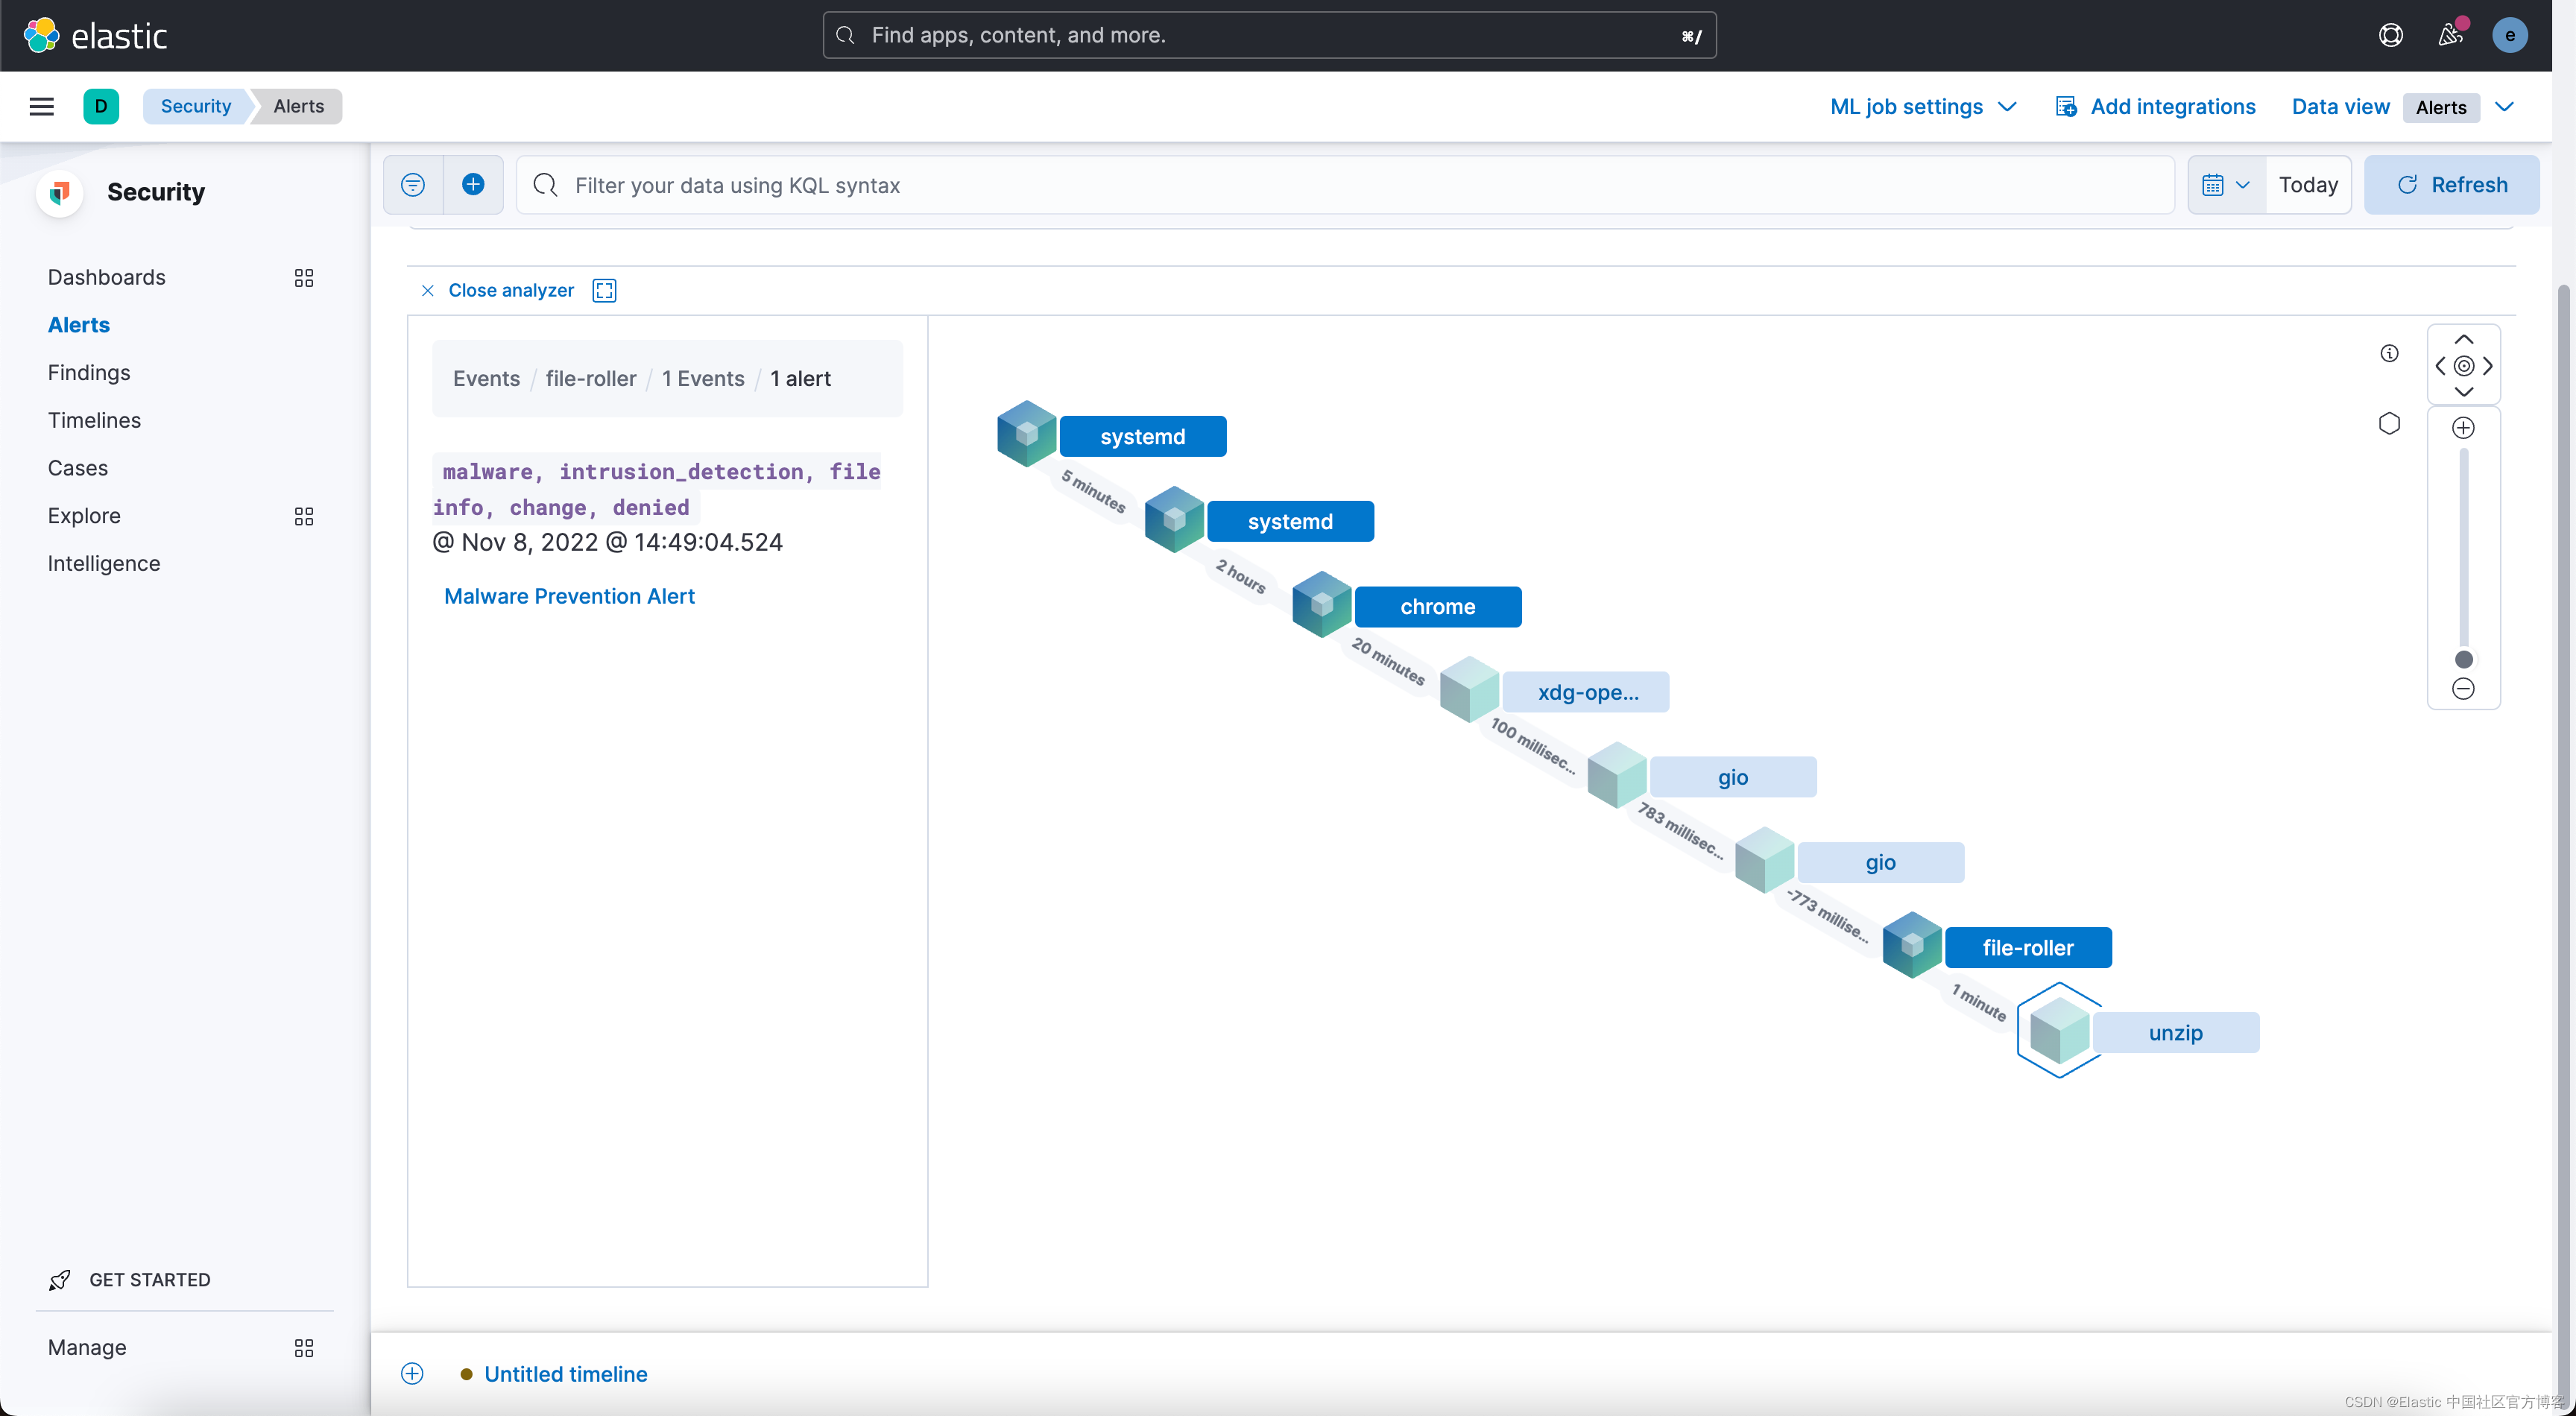Image resolution: width=2576 pixels, height=1416 pixels.
Task: Go to Timelines in sidebar
Action: tap(94, 420)
